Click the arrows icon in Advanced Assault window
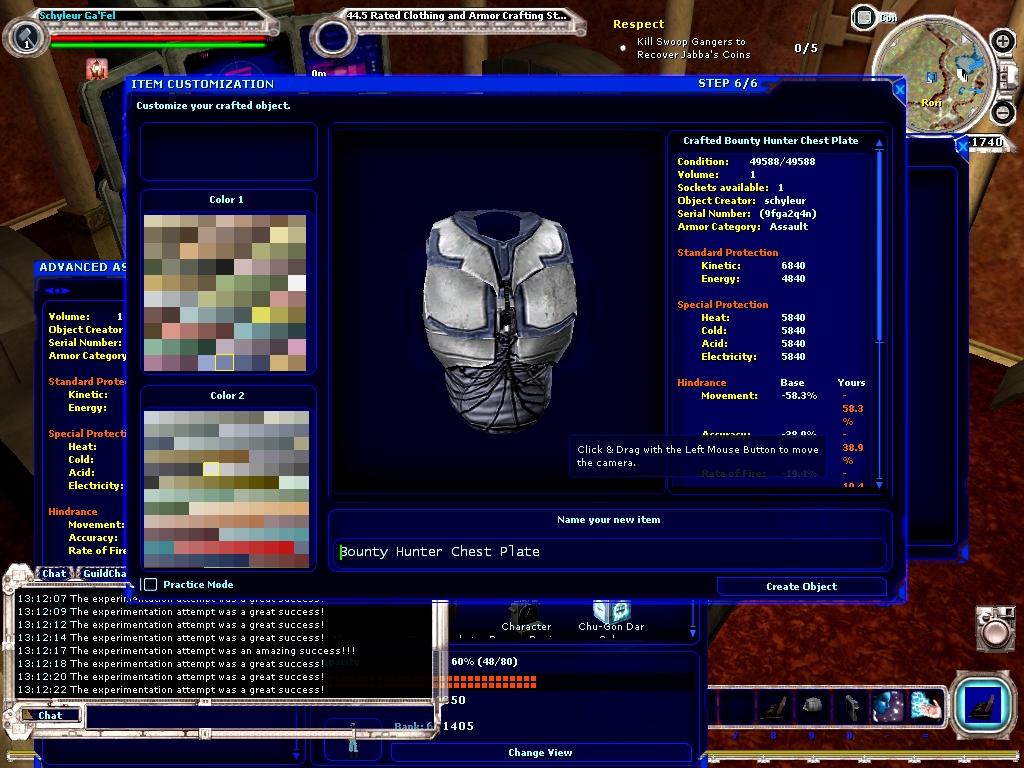Image resolution: width=1024 pixels, height=768 pixels. 57,291
